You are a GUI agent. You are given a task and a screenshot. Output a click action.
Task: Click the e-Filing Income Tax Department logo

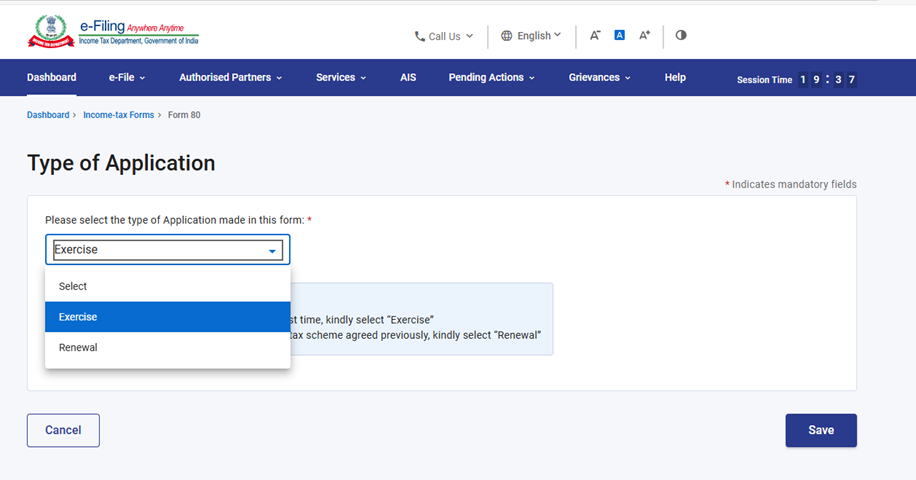[113, 33]
